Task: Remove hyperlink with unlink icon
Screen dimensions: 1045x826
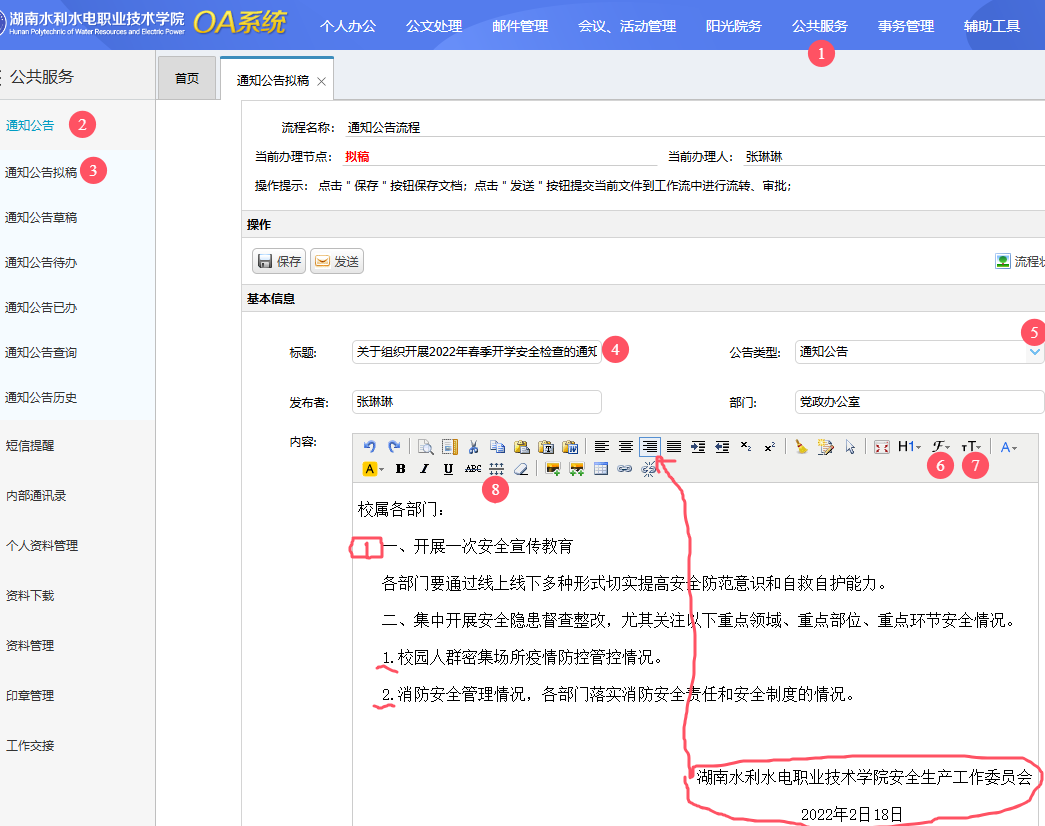Action: coord(648,469)
